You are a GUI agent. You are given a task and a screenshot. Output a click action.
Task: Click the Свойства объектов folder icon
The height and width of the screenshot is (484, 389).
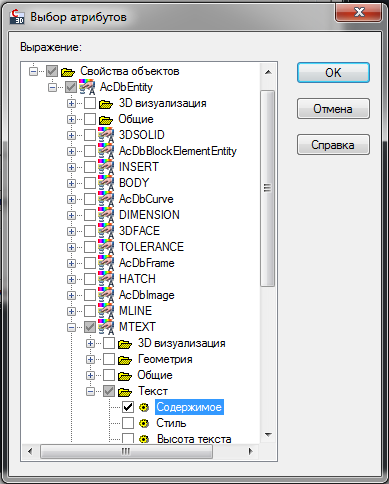pos(68,71)
